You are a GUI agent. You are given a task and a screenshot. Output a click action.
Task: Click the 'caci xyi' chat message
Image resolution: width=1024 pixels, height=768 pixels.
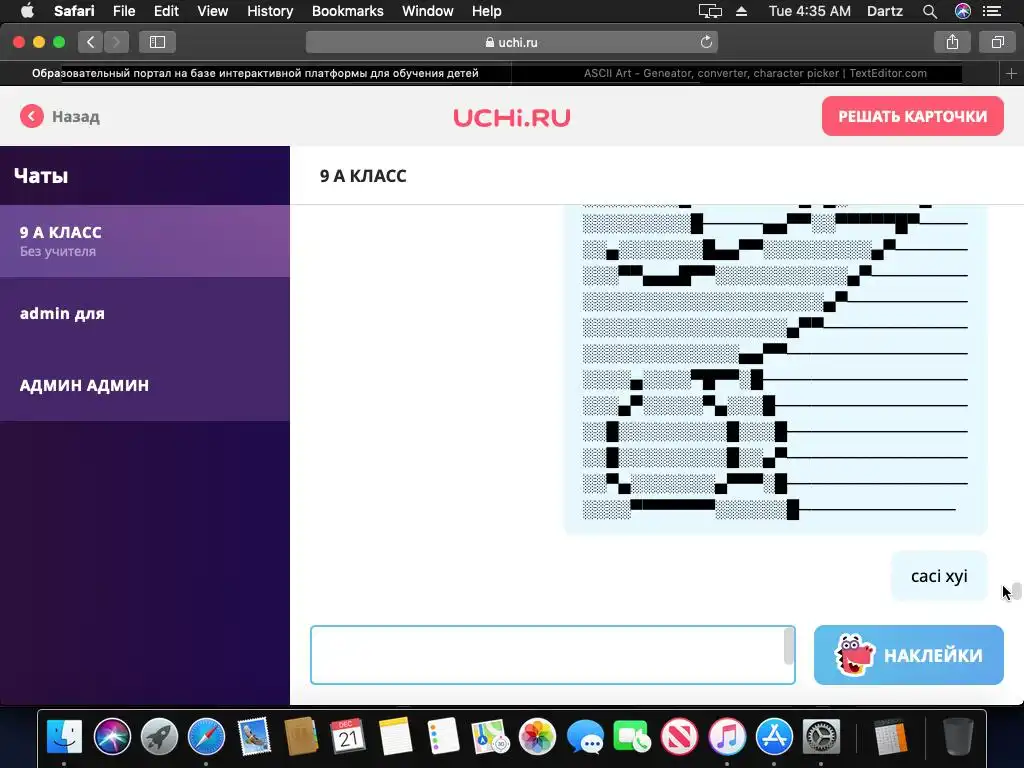(939, 576)
